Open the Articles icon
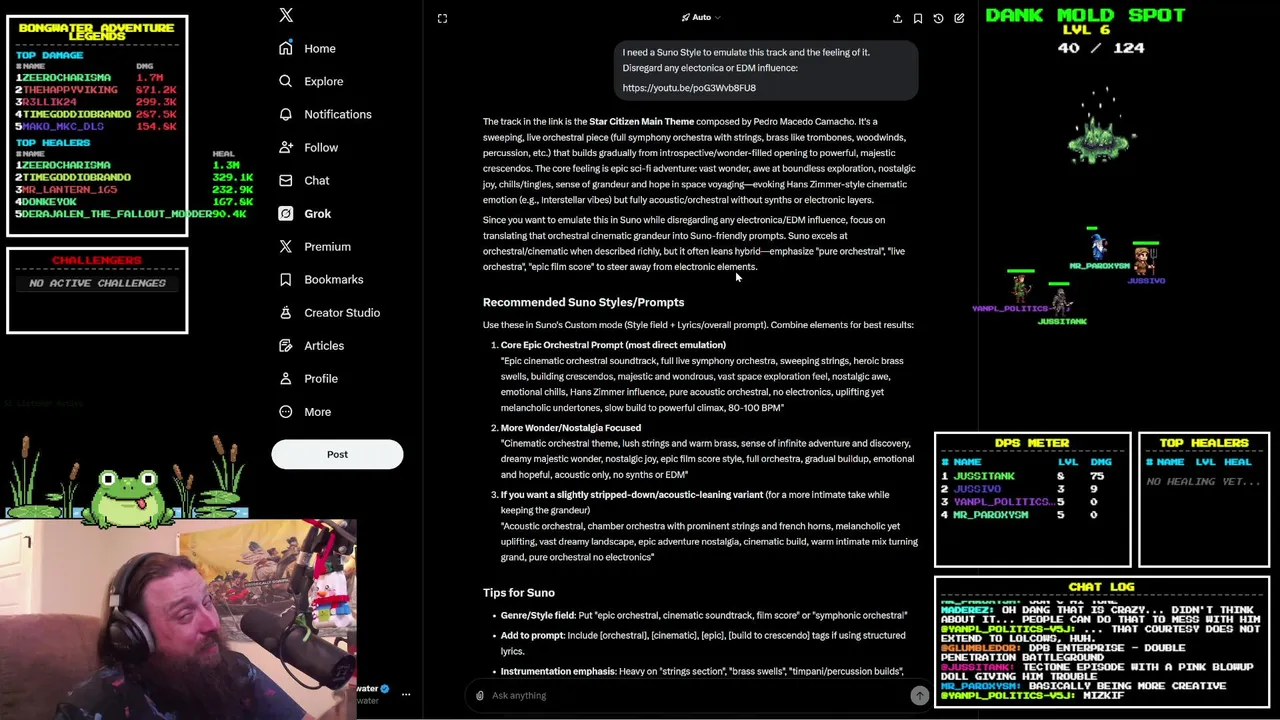The image size is (1280, 720). [x=286, y=345]
